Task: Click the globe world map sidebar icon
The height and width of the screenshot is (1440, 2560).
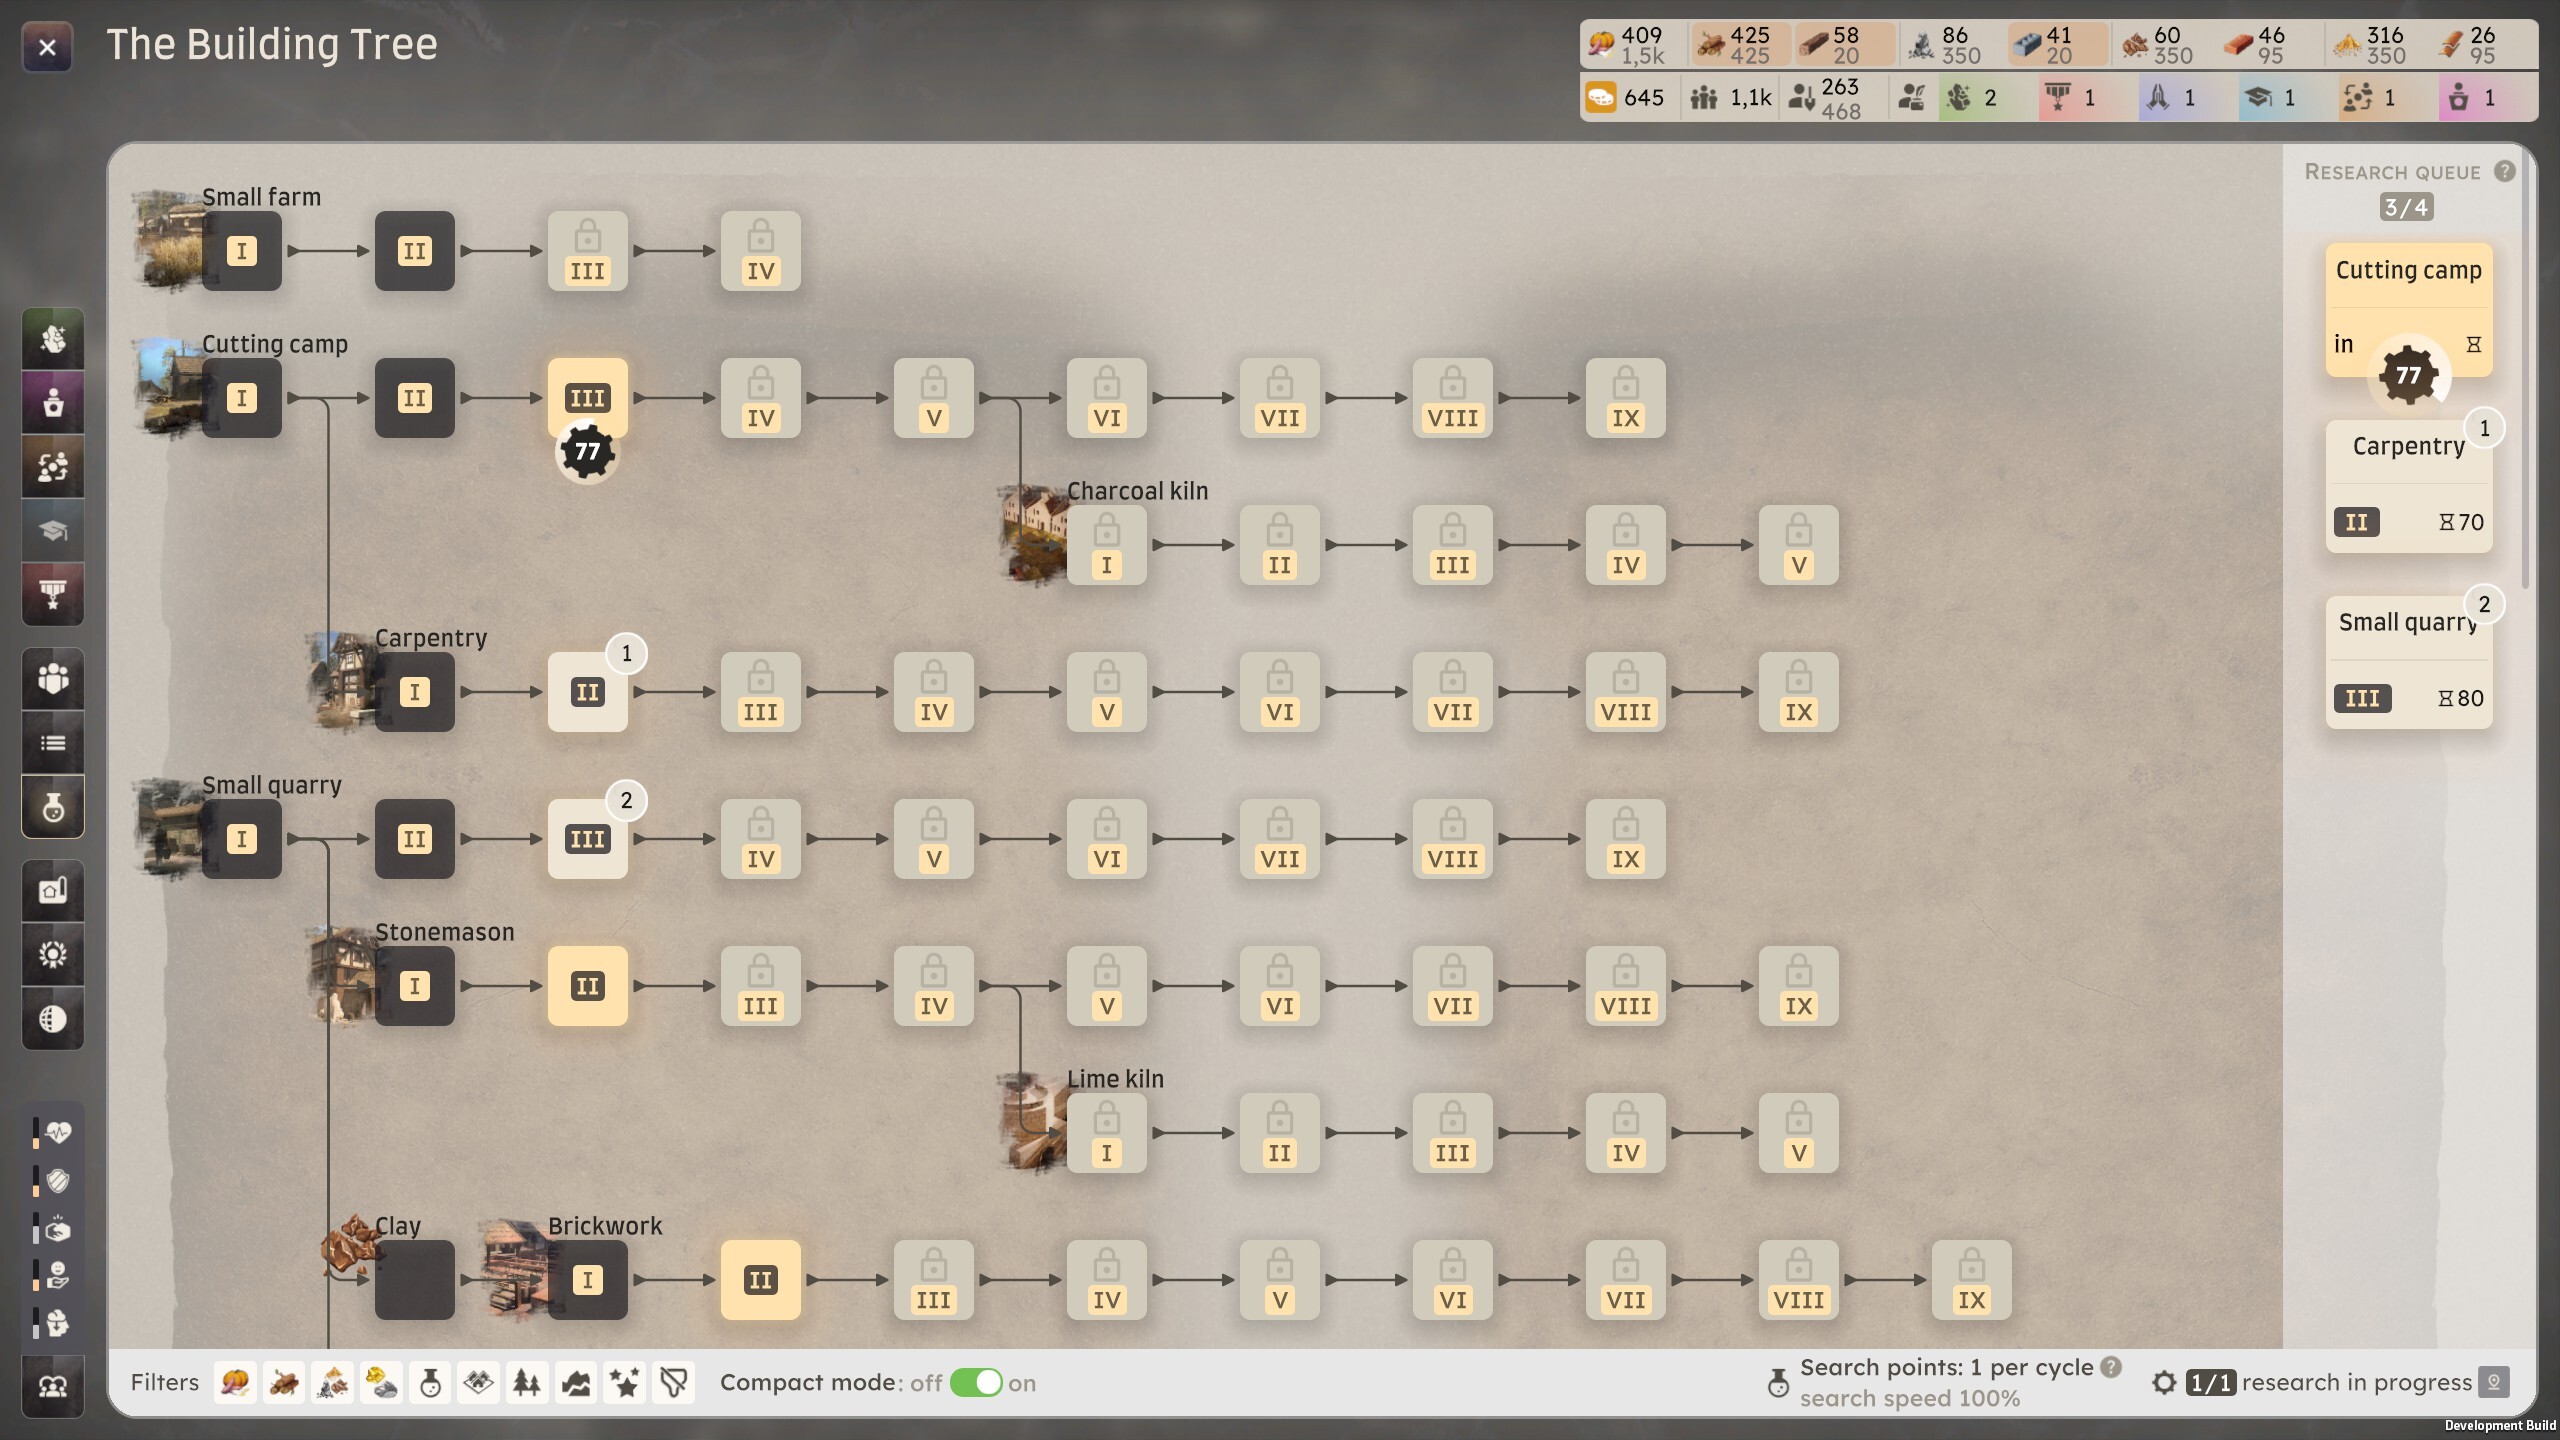Action: click(x=53, y=1019)
